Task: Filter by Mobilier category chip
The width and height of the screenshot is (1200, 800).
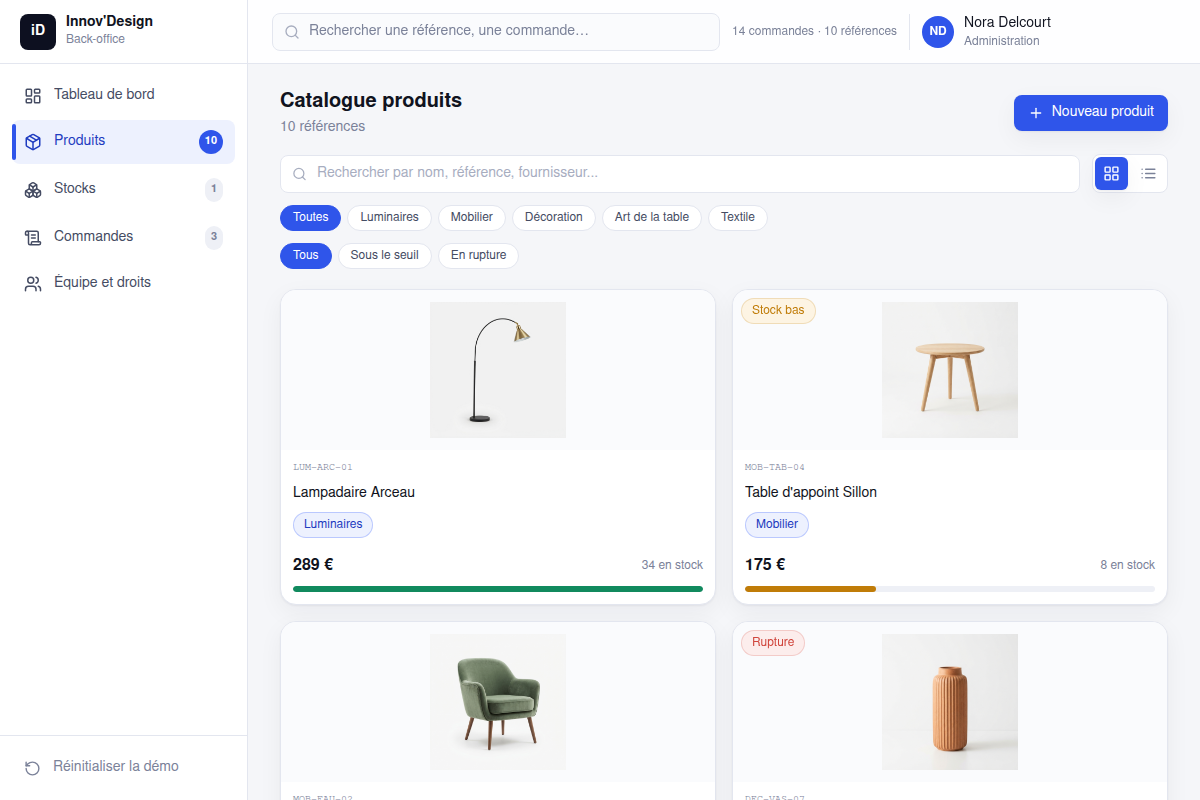Action: pos(472,217)
